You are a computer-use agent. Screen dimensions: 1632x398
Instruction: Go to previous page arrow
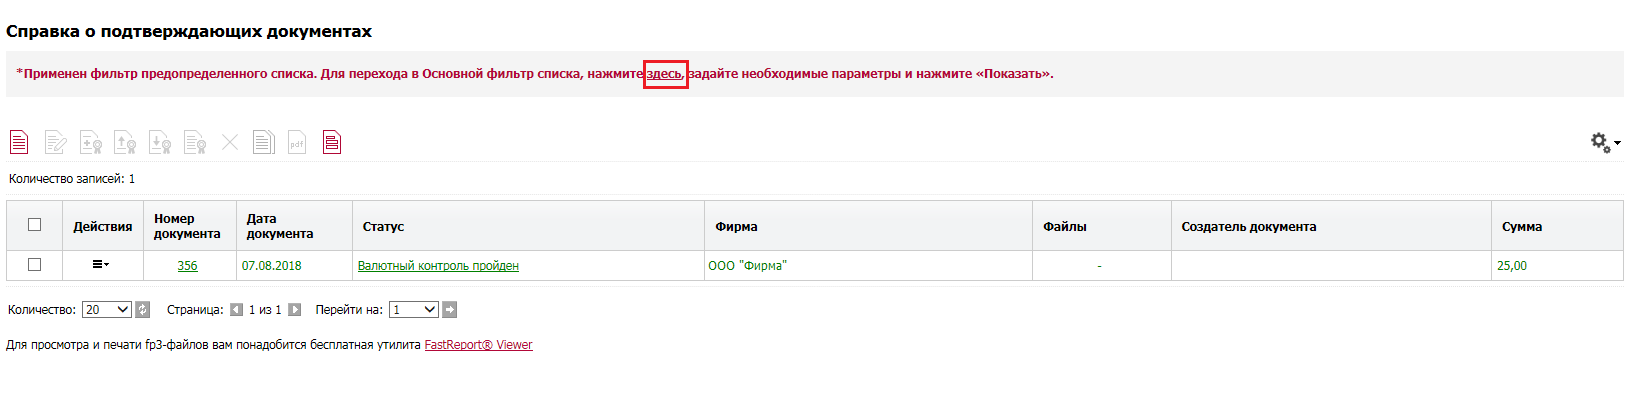click(x=236, y=310)
